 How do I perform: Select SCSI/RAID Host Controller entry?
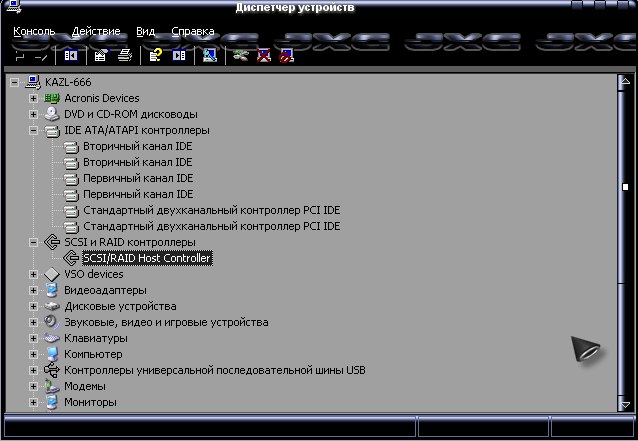147,258
